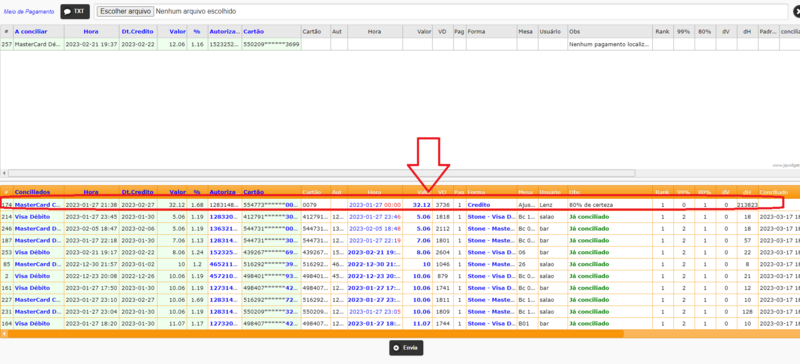
Task: Click the bold 32.12 value in row 174
Action: pyautogui.click(x=421, y=205)
